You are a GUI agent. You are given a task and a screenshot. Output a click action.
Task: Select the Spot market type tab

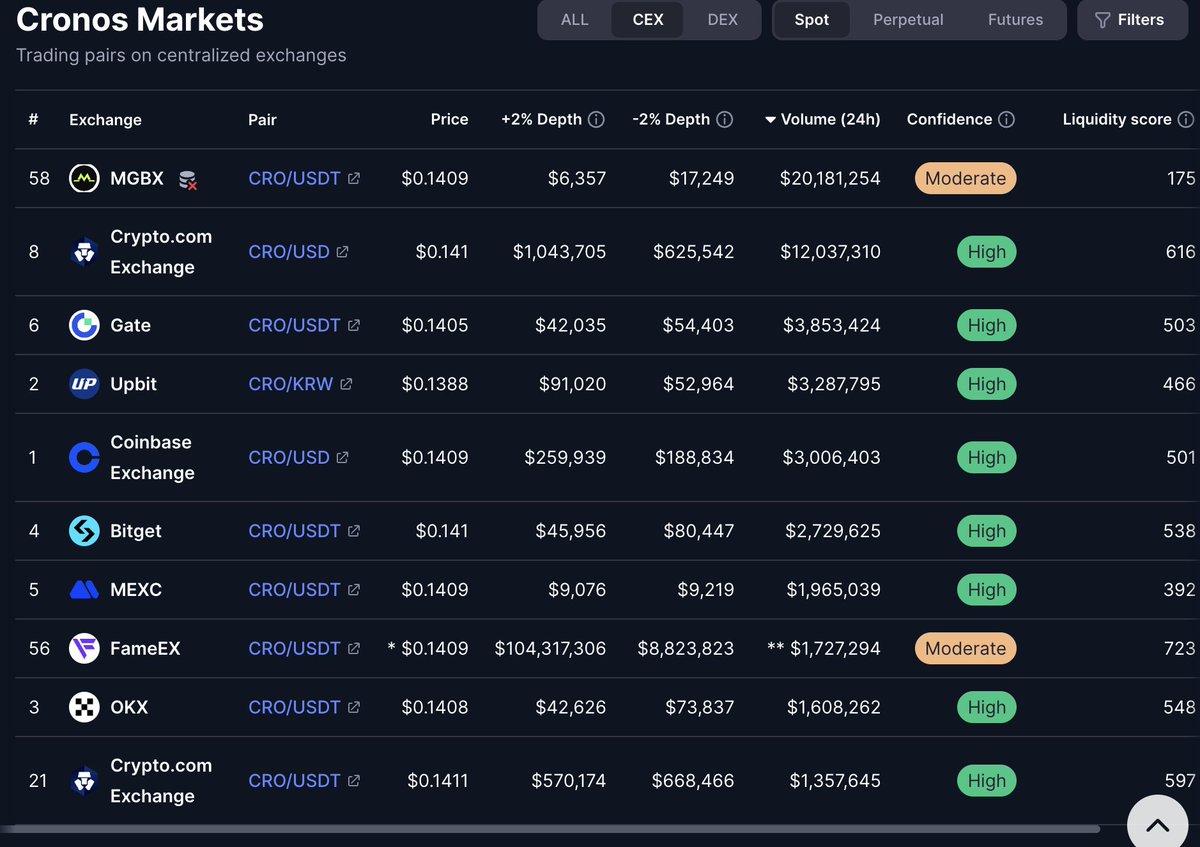tap(812, 19)
